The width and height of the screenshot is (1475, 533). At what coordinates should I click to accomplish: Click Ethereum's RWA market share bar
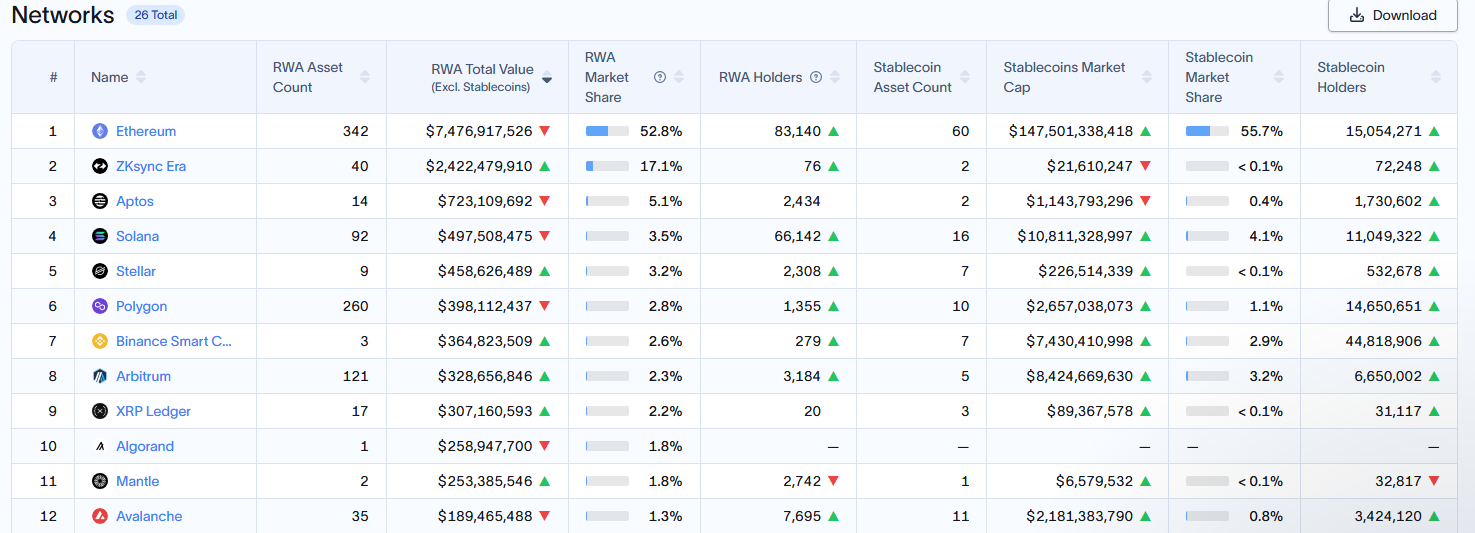(607, 131)
